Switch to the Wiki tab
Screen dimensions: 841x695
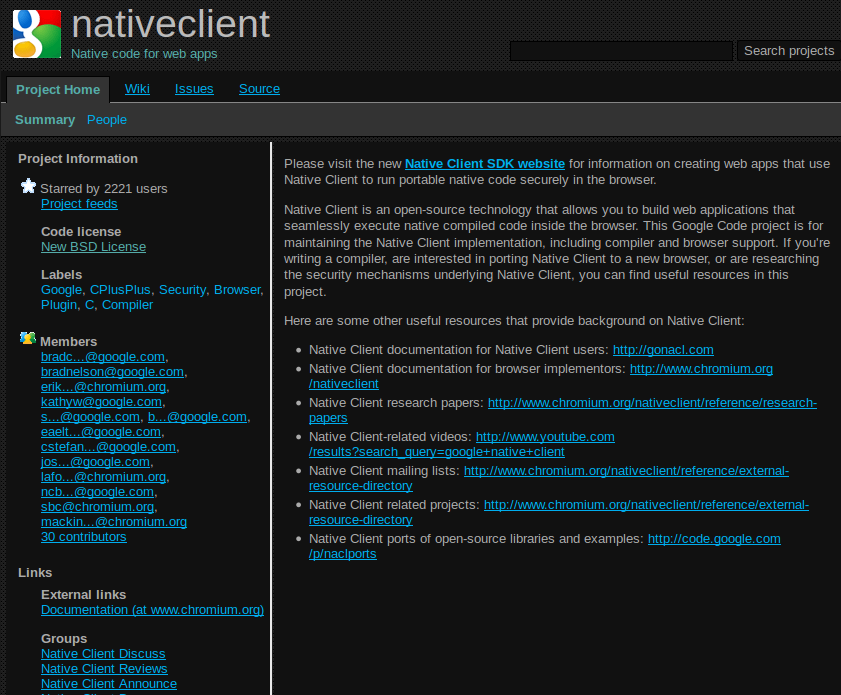pyautogui.click(x=137, y=89)
